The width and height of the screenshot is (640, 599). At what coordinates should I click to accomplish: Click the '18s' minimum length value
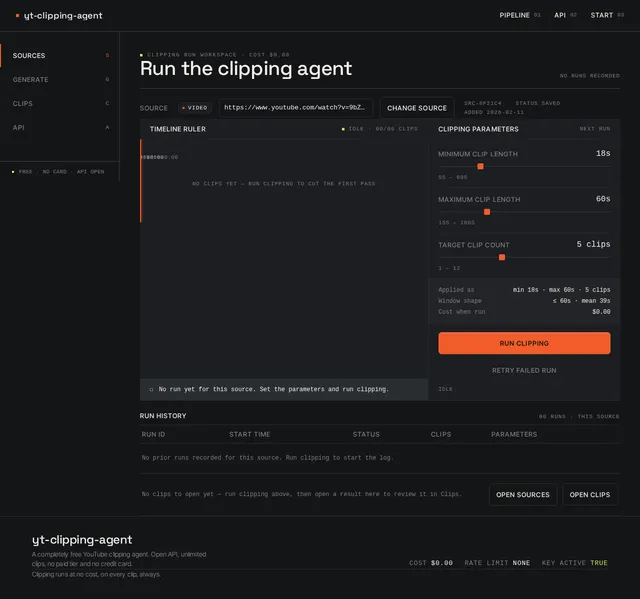pos(603,153)
